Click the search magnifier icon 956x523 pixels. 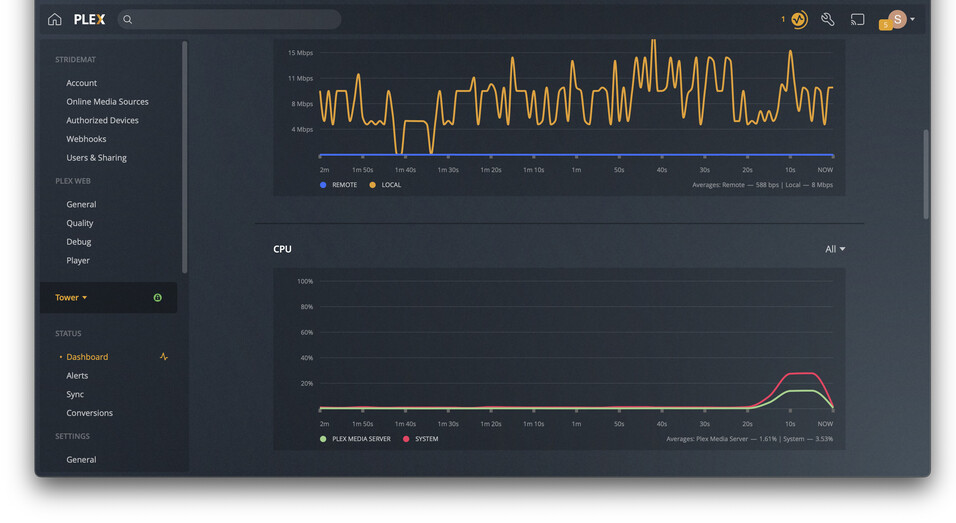(x=127, y=20)
